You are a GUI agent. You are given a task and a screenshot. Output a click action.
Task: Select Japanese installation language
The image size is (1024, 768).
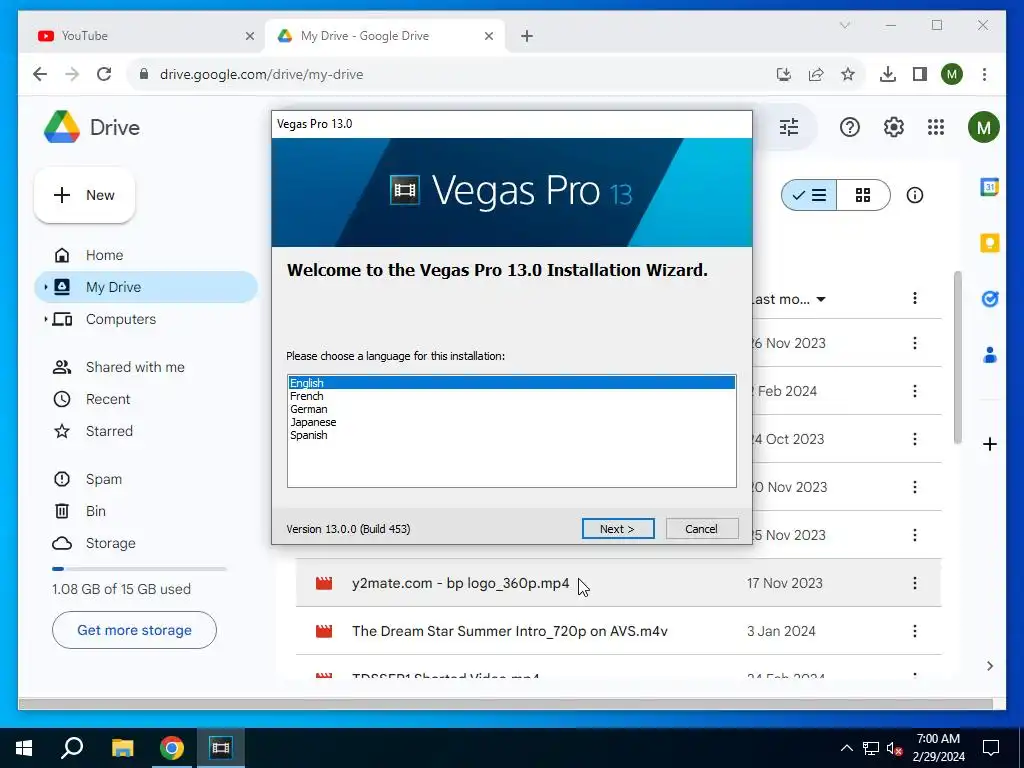tap(511, 422)
